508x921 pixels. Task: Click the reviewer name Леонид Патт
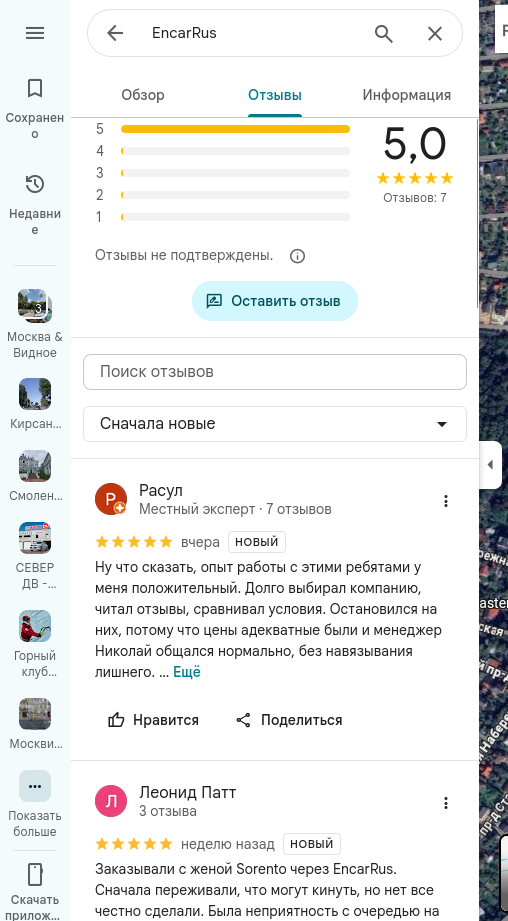[187, 792]
